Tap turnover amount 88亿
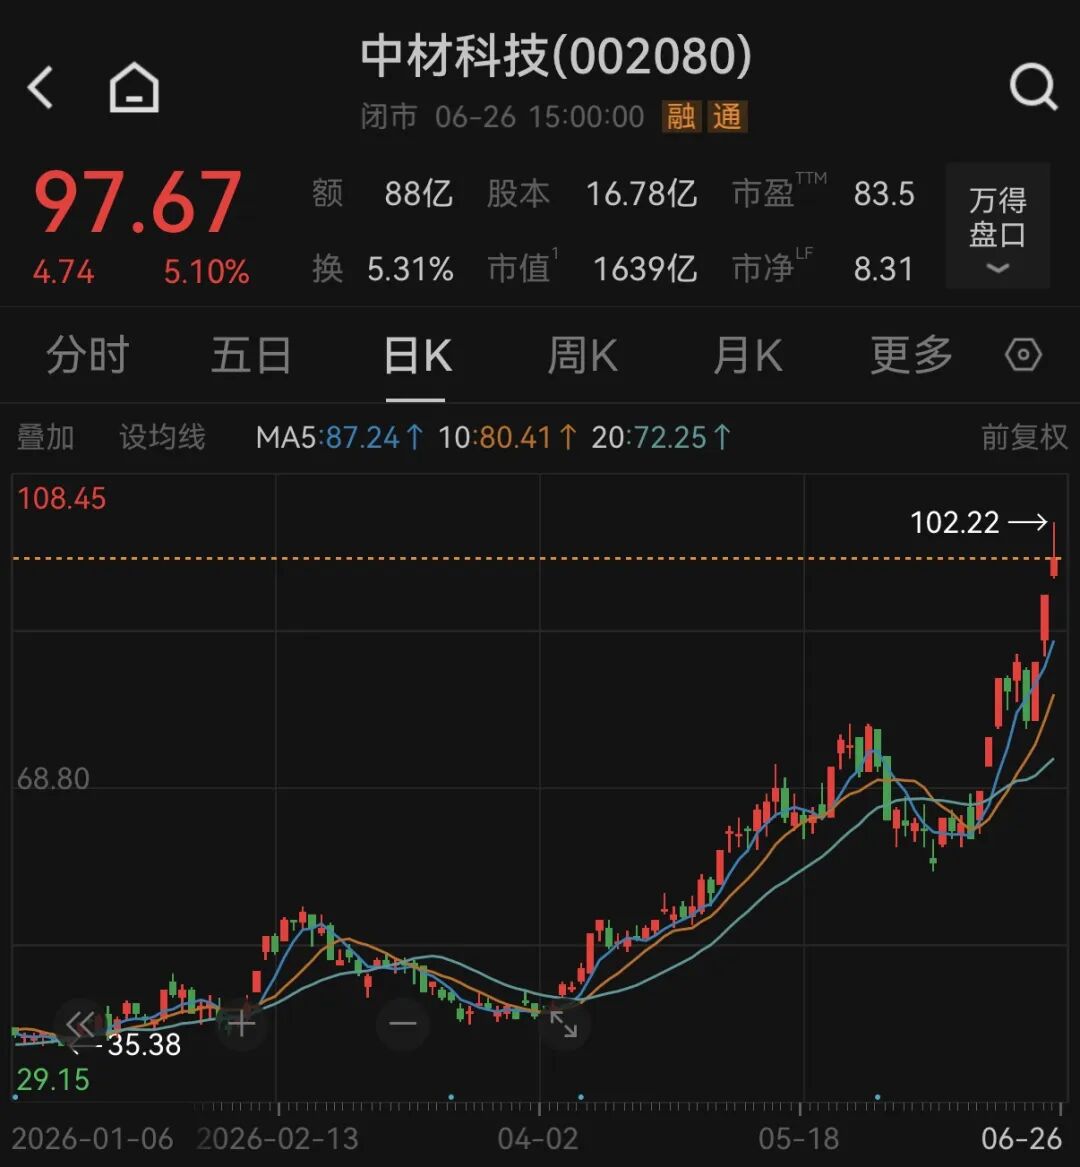This screenshot has width=1080, height=1167. (x=418, y=194)
